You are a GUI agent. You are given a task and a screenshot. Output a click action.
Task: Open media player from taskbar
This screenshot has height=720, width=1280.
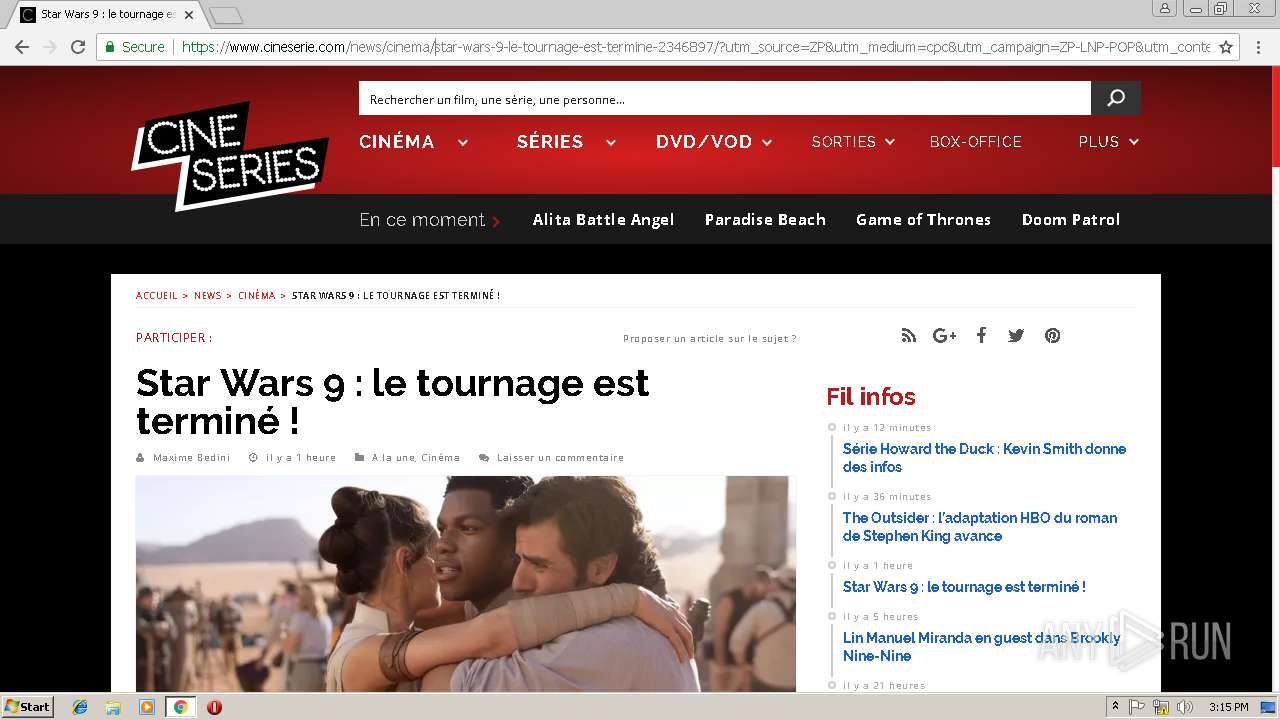(x=147, y=707)
